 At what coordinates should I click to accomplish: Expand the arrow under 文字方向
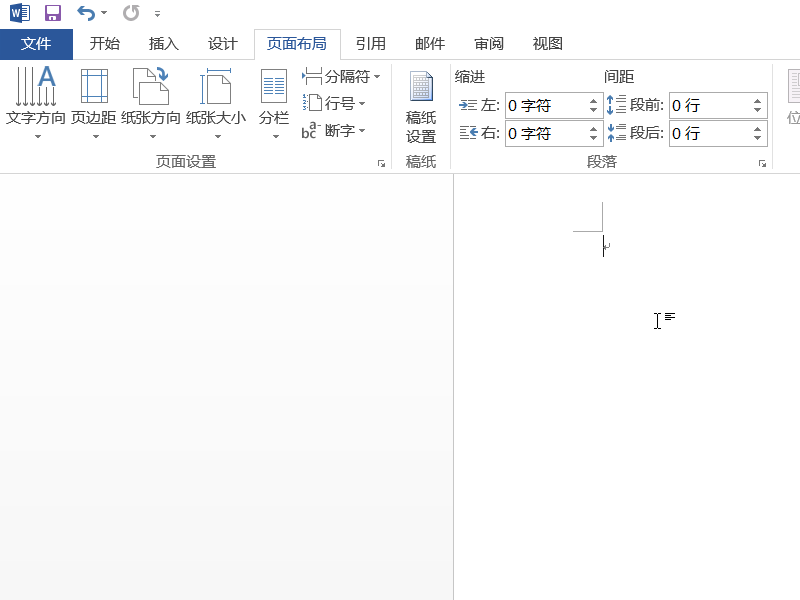pyautogui.click(x=38, y=137)
